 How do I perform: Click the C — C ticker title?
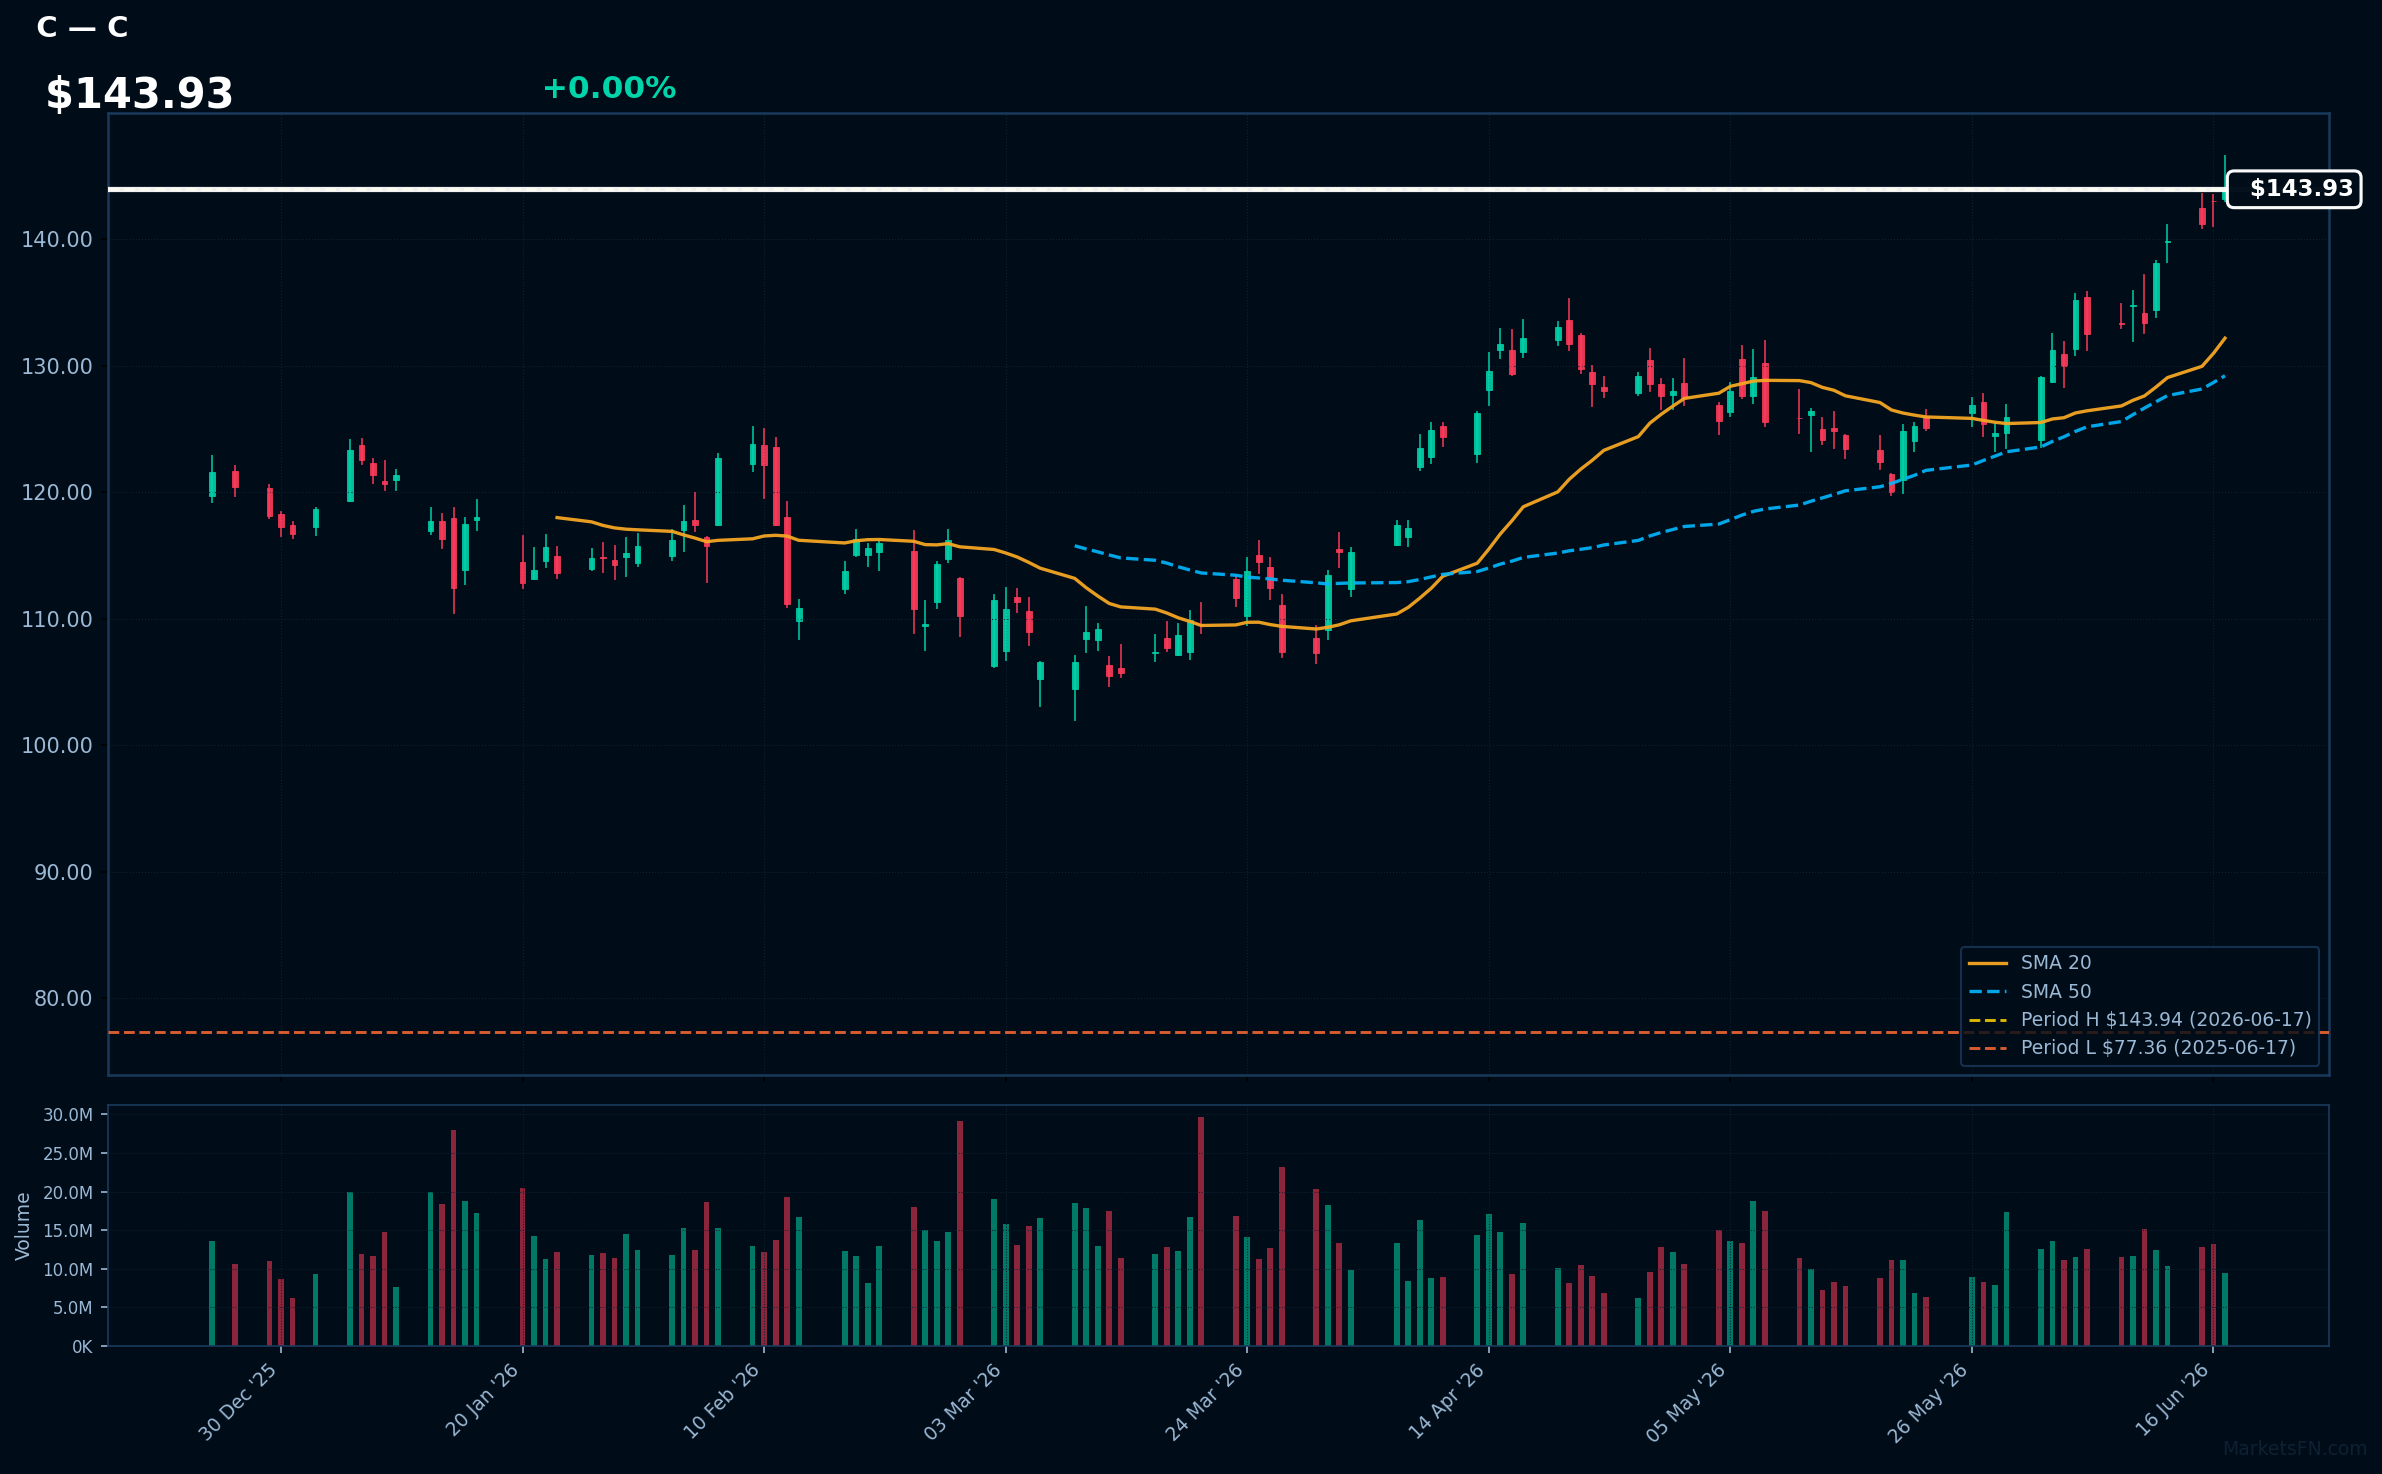[82, 27]
